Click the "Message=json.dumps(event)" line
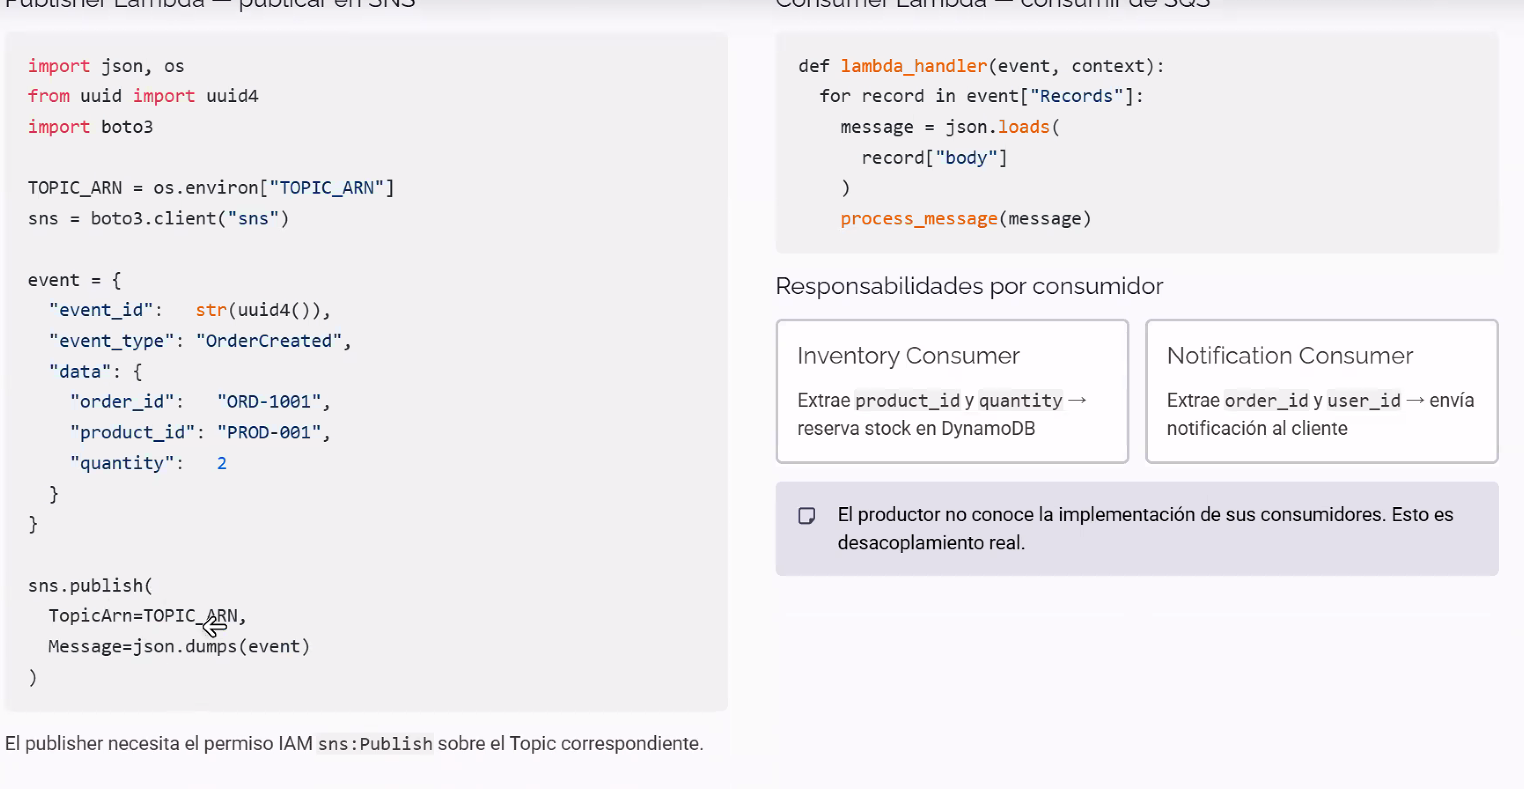The height and width of the screenshot is (789, 1524). coord(179,647)
